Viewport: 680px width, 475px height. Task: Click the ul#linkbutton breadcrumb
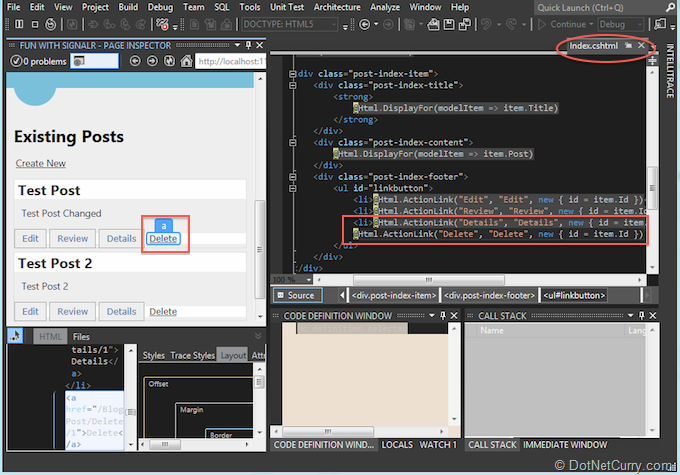574,295
